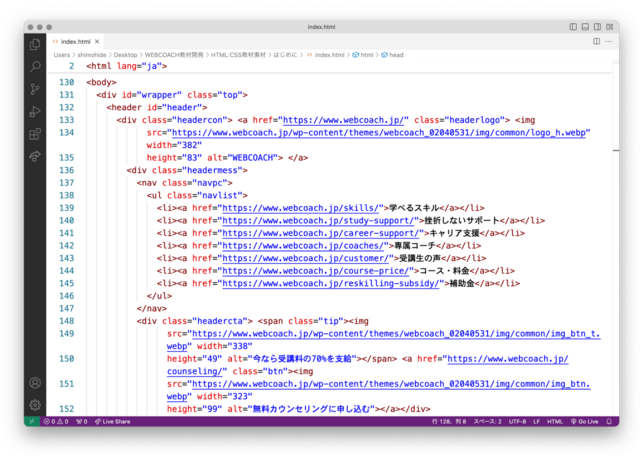Click the Desktop breadcrumb segment
Screen dimensions: 640x458
point(125,55)
